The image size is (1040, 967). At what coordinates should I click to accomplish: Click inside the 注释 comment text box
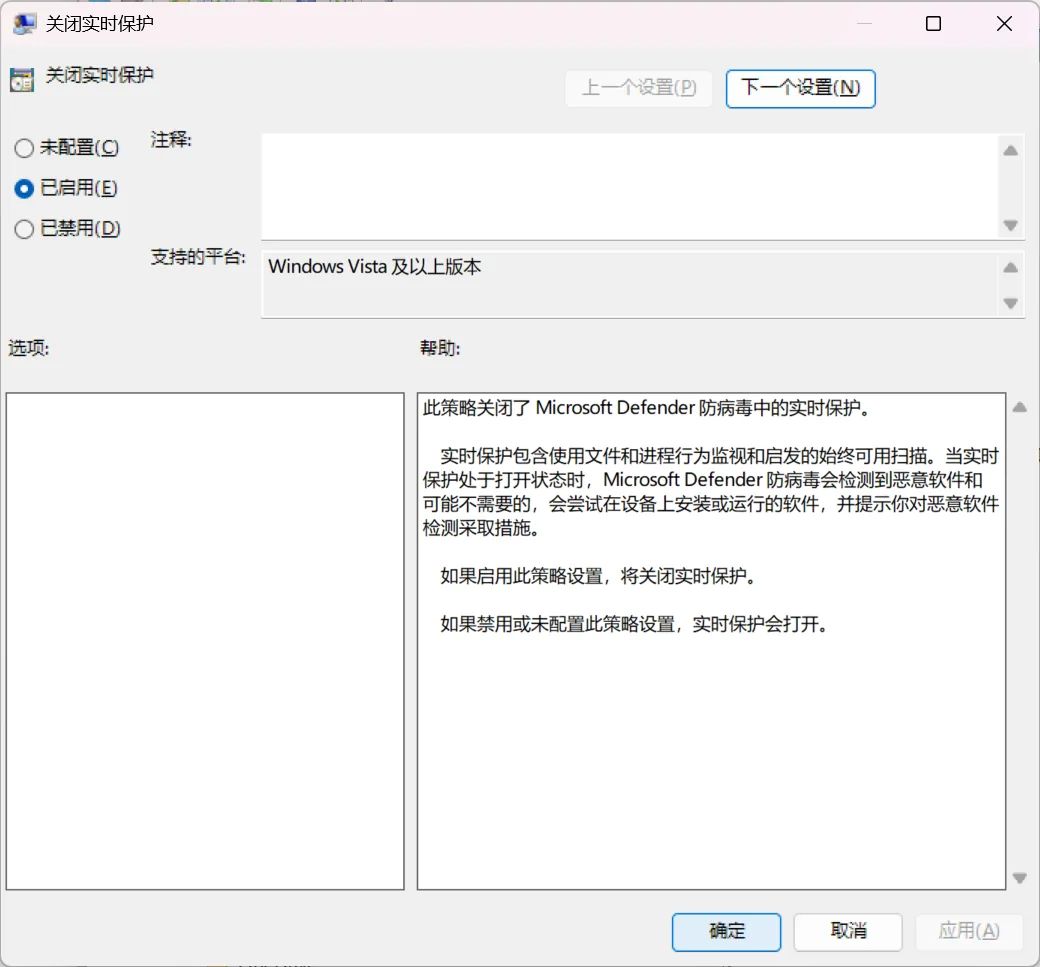pyautogui.click(x=630, y=187)
